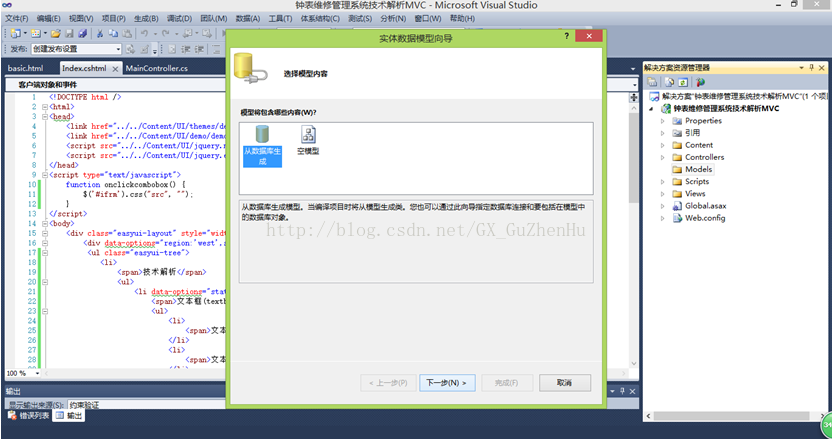832x439 pixels.
Task: Collapse the head tag in code editor
Action: [x=45, y=117]
